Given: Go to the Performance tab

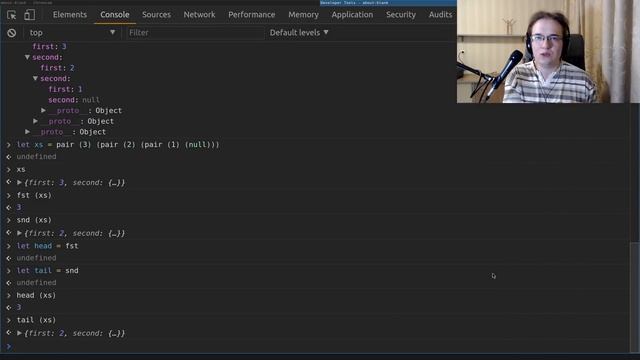Looking at the screenshot, I should tap(251, 15).
